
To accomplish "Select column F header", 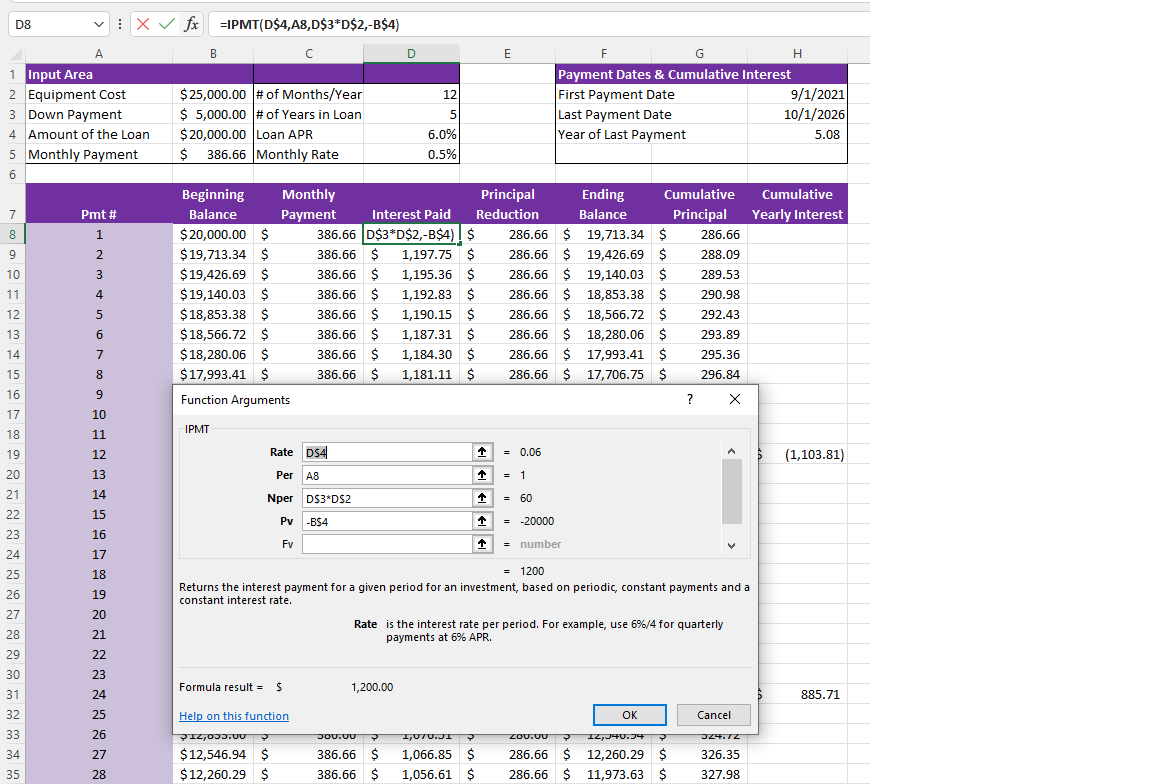I will click(603, 54).
